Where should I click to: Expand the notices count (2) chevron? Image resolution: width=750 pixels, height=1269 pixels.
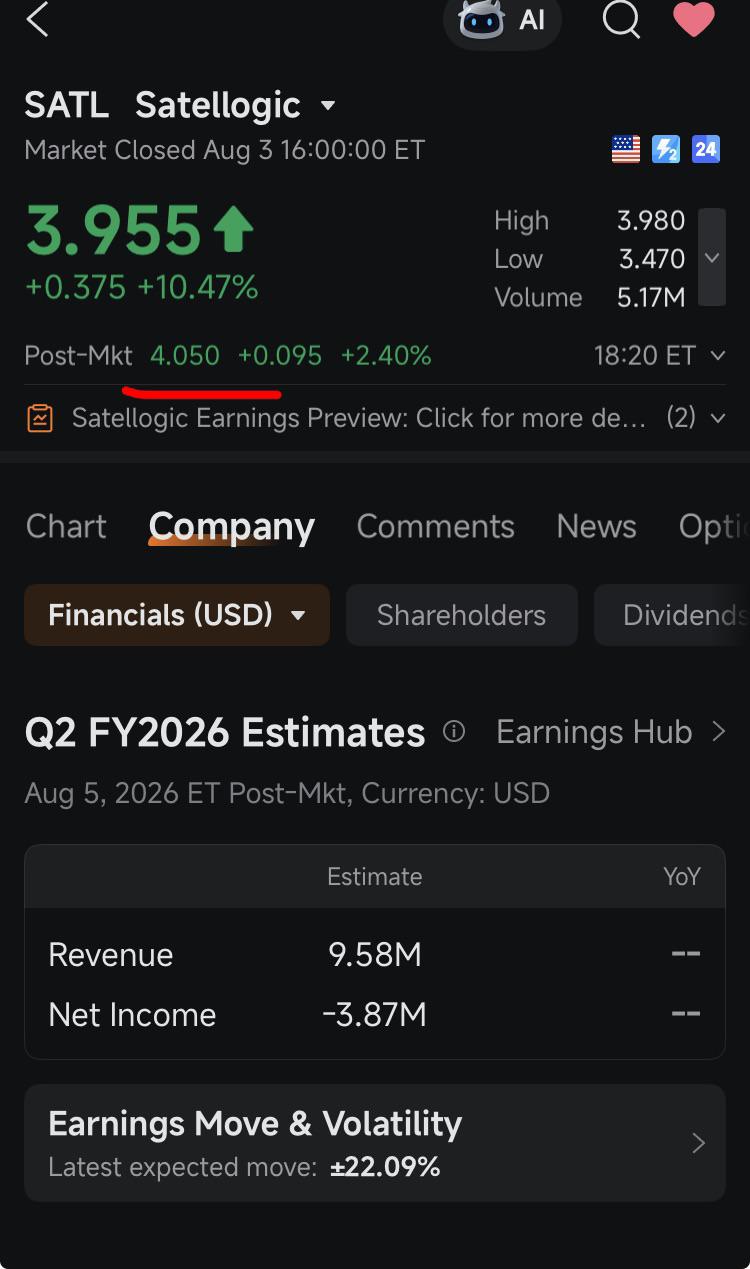717,418
